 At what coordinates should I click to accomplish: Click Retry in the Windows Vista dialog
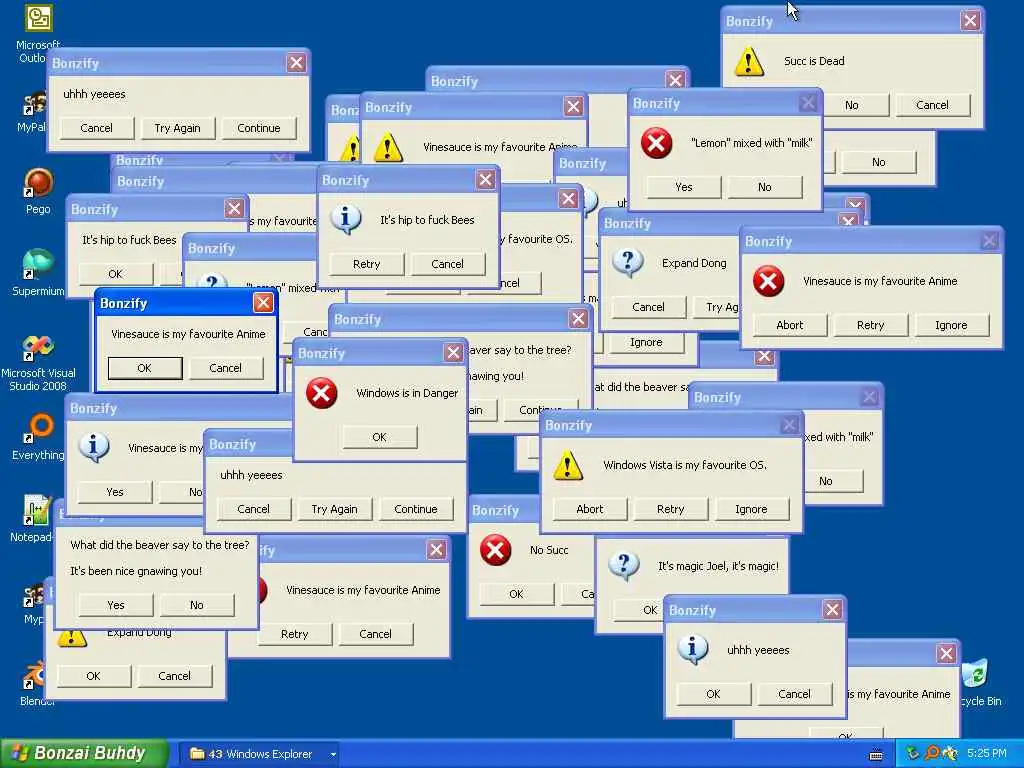[x=671, y=509]
